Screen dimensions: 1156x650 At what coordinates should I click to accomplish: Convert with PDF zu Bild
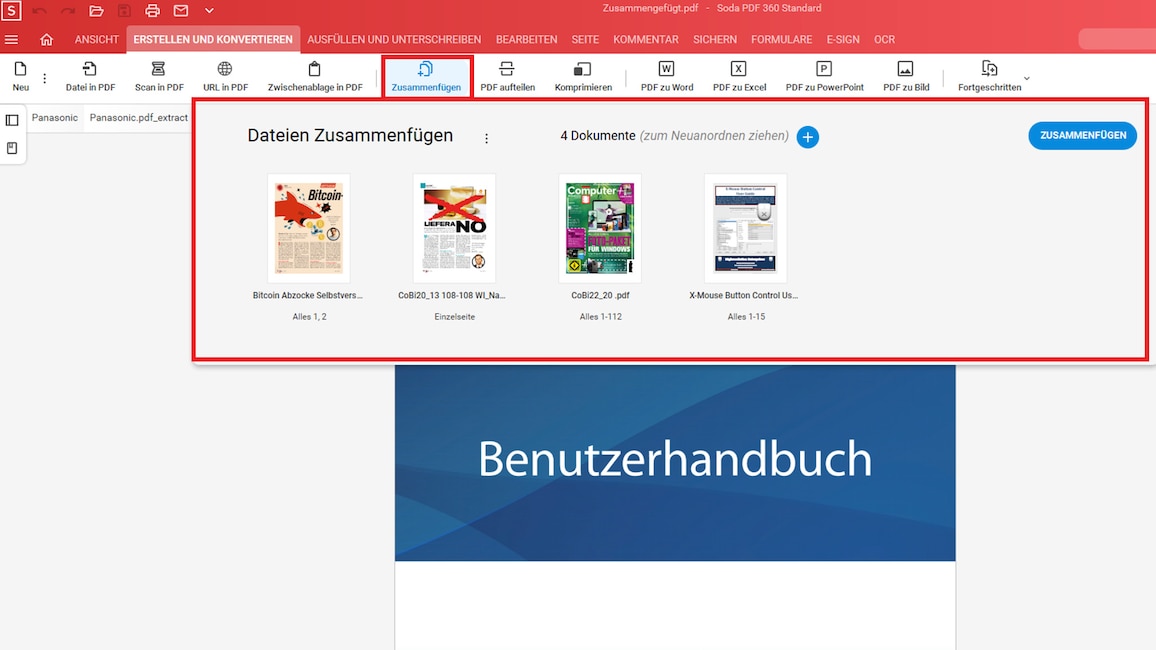(906, 77)
